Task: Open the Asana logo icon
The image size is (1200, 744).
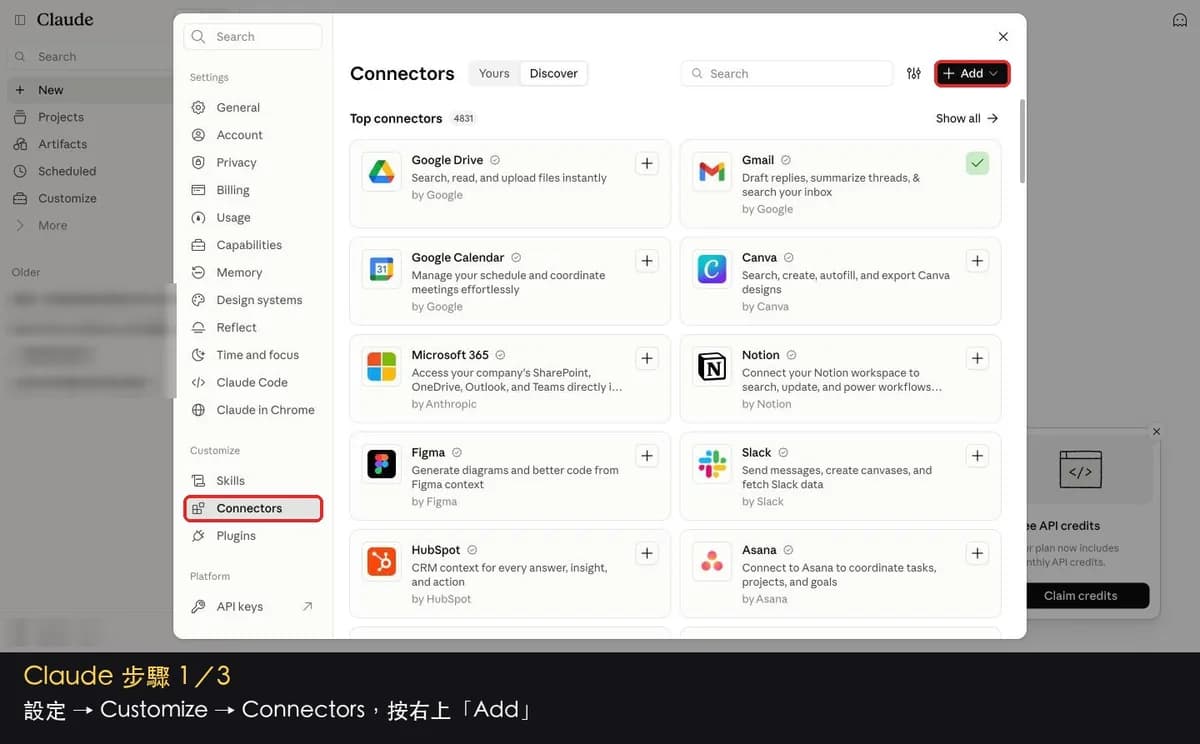Action: point(711,562)
